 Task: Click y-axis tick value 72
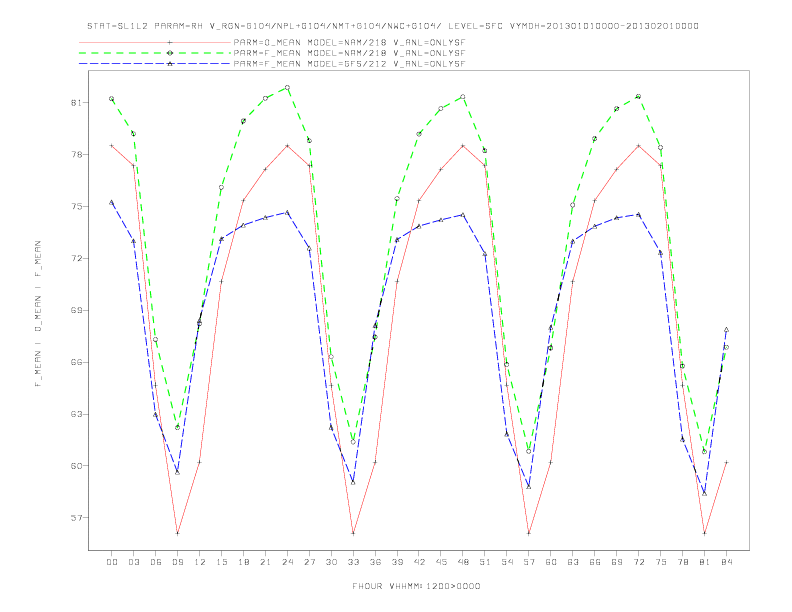[x=76, y=259]
